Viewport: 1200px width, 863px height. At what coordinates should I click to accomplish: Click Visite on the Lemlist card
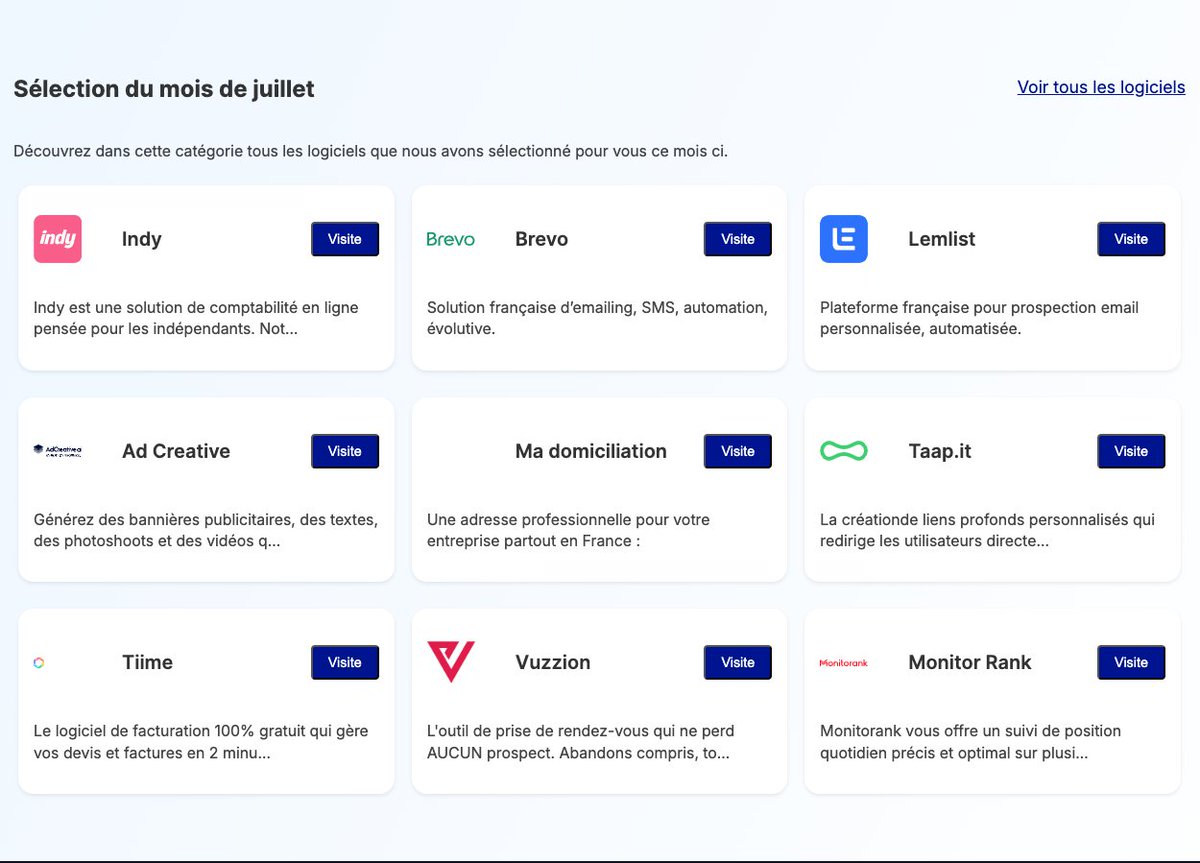(1131, 239)
